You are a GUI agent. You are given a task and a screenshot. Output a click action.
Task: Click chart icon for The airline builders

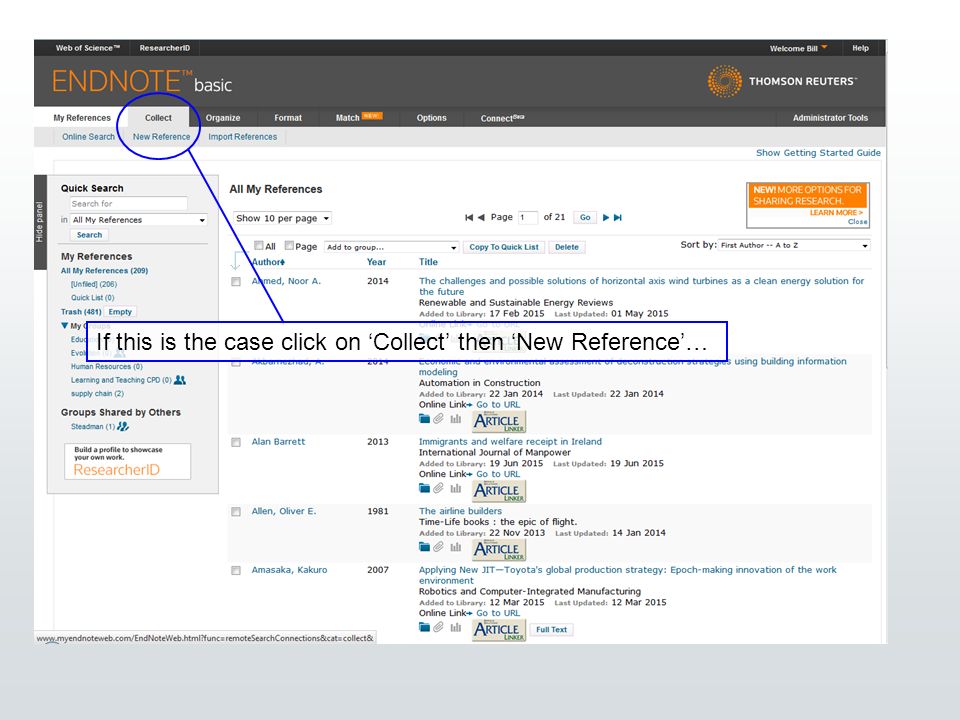pyautogui.click(x=456, y=547)
